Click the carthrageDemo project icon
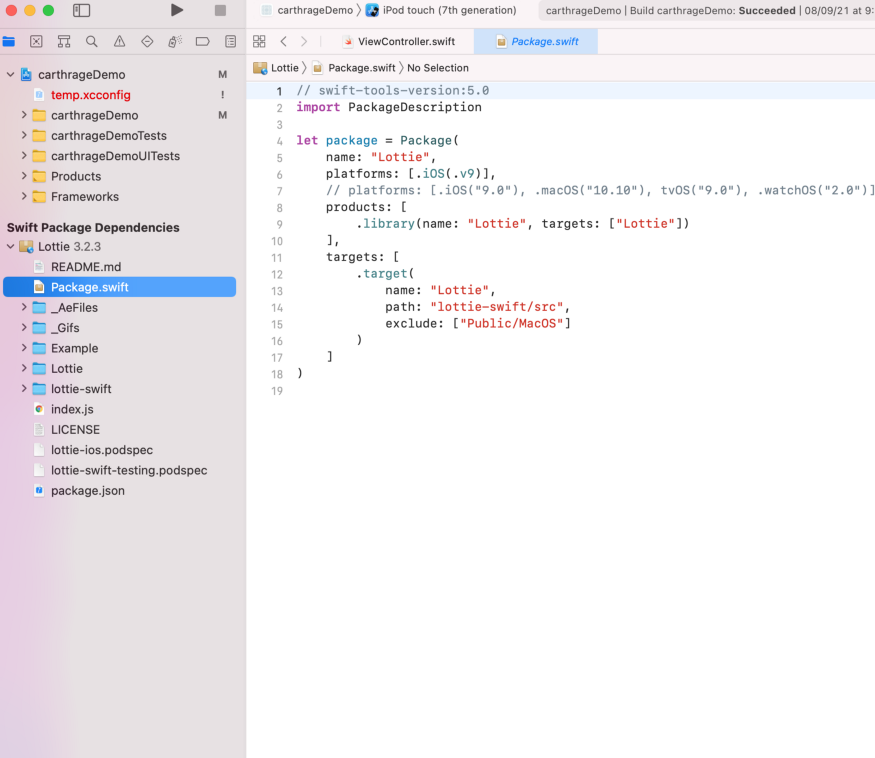 [26, 74]
